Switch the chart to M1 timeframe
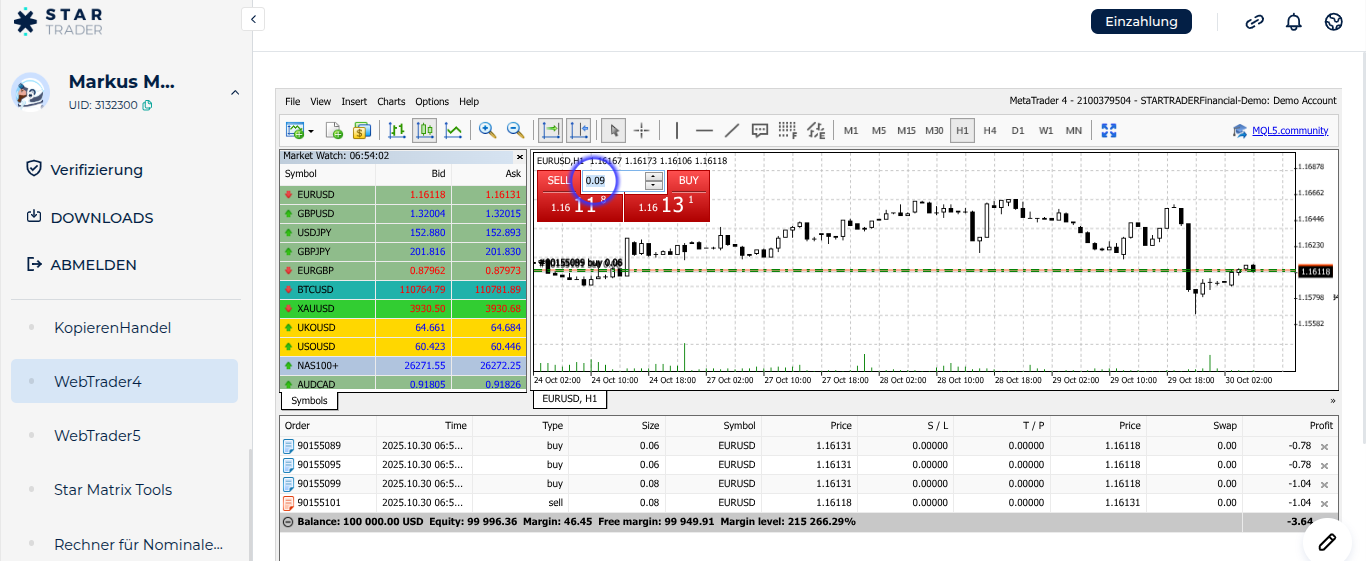The width and height of the screenshot is (1366, 561). [851, 130]
